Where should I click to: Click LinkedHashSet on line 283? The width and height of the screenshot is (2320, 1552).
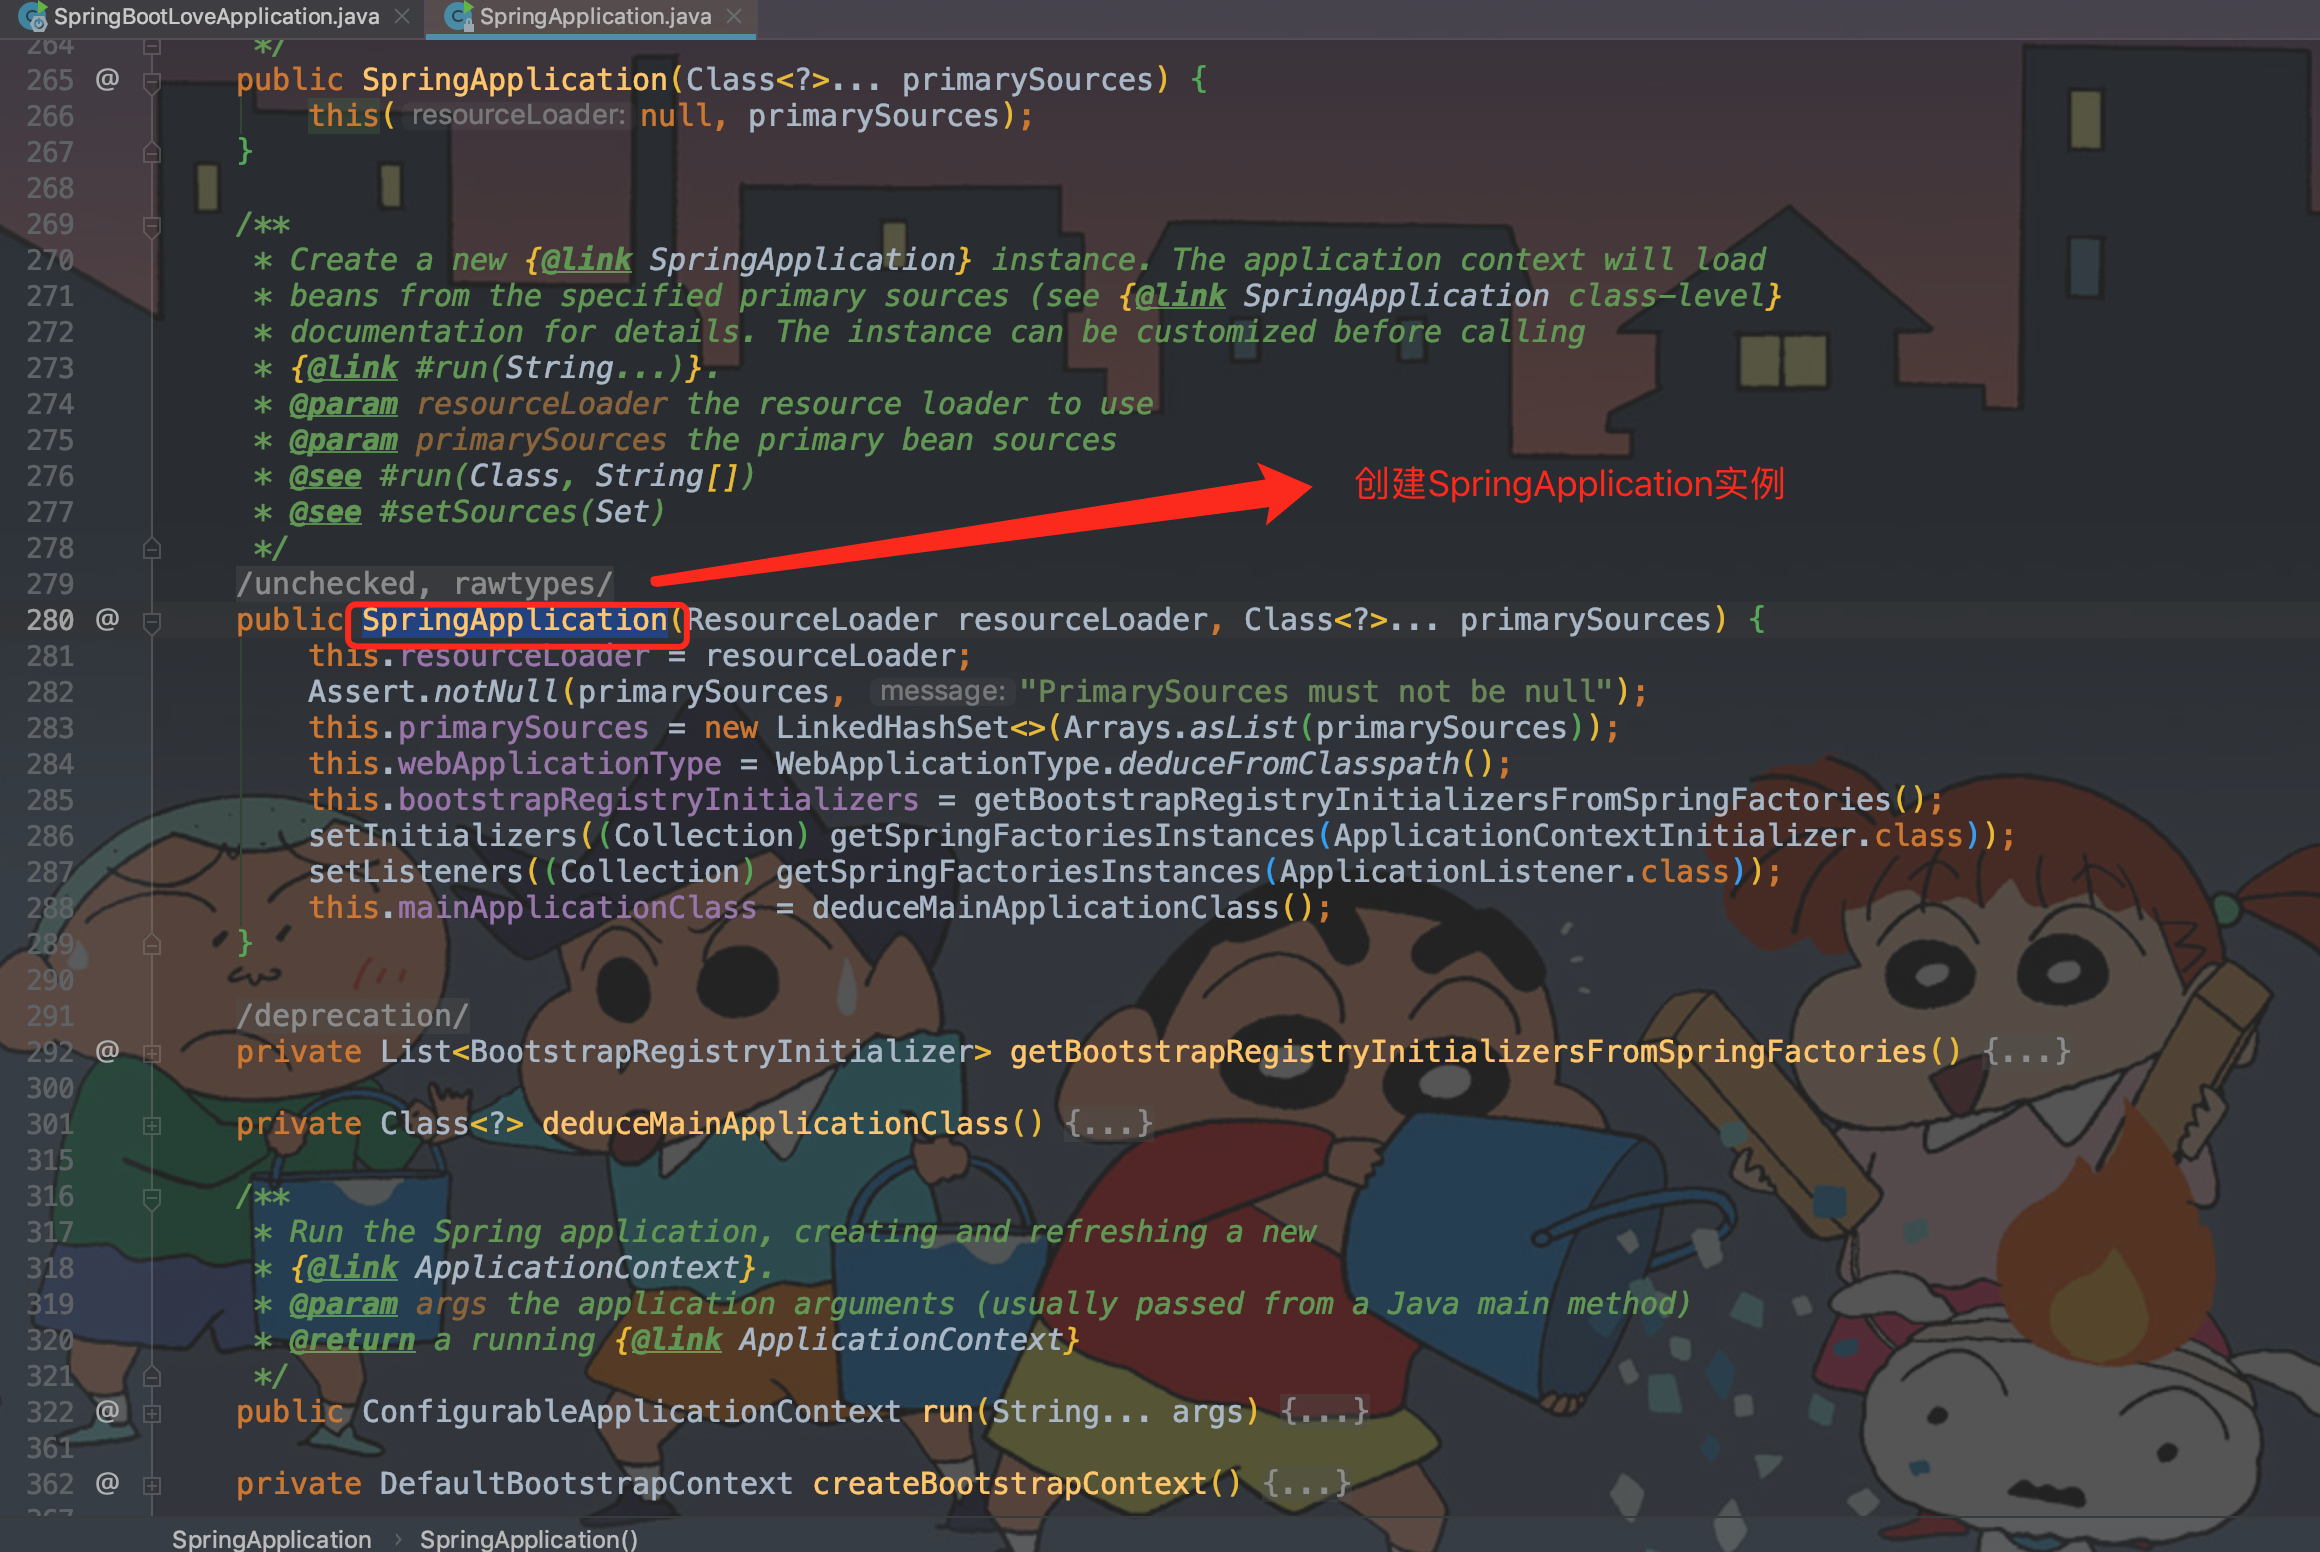tap(892, 727)
